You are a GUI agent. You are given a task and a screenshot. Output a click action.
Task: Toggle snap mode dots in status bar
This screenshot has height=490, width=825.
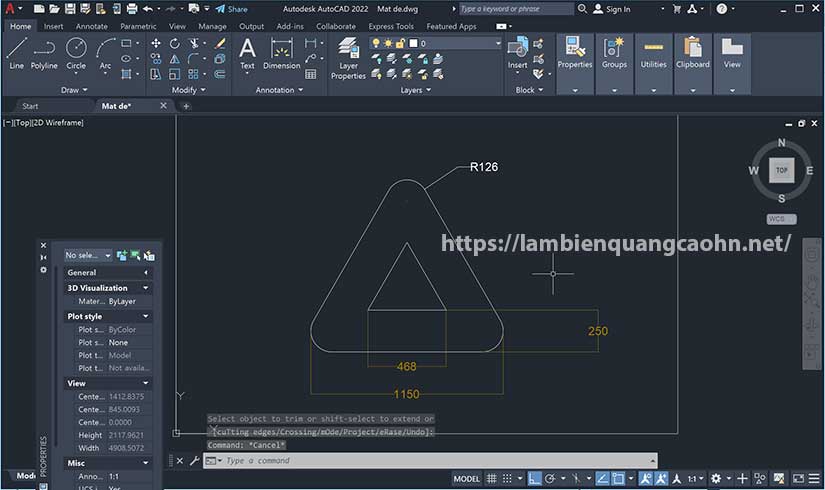[x=507, y=478]
